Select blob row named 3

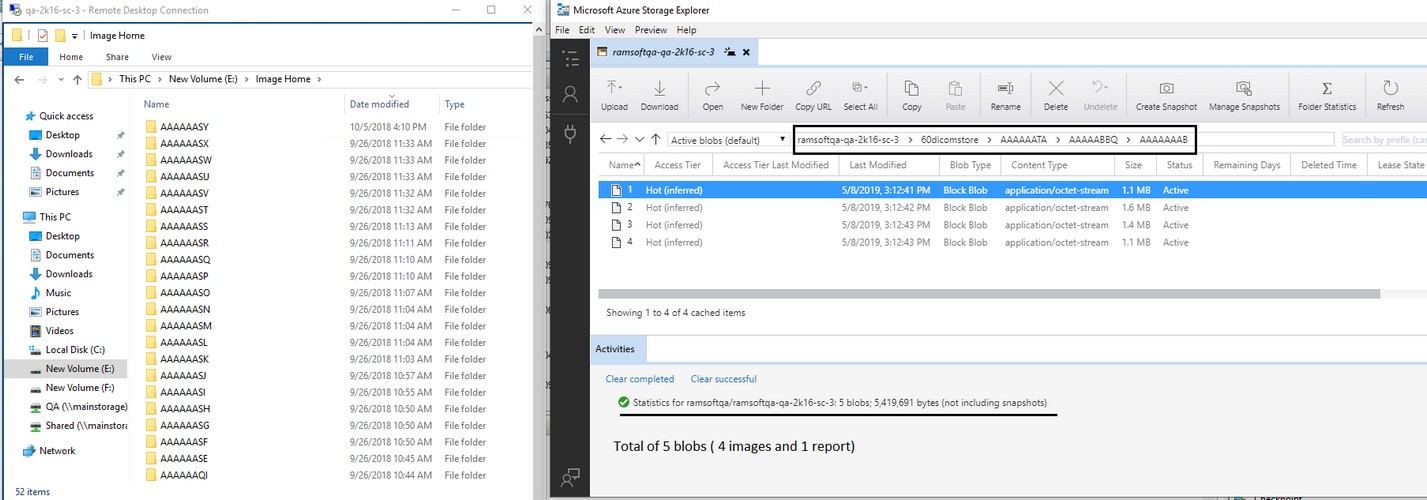(630, 225)
